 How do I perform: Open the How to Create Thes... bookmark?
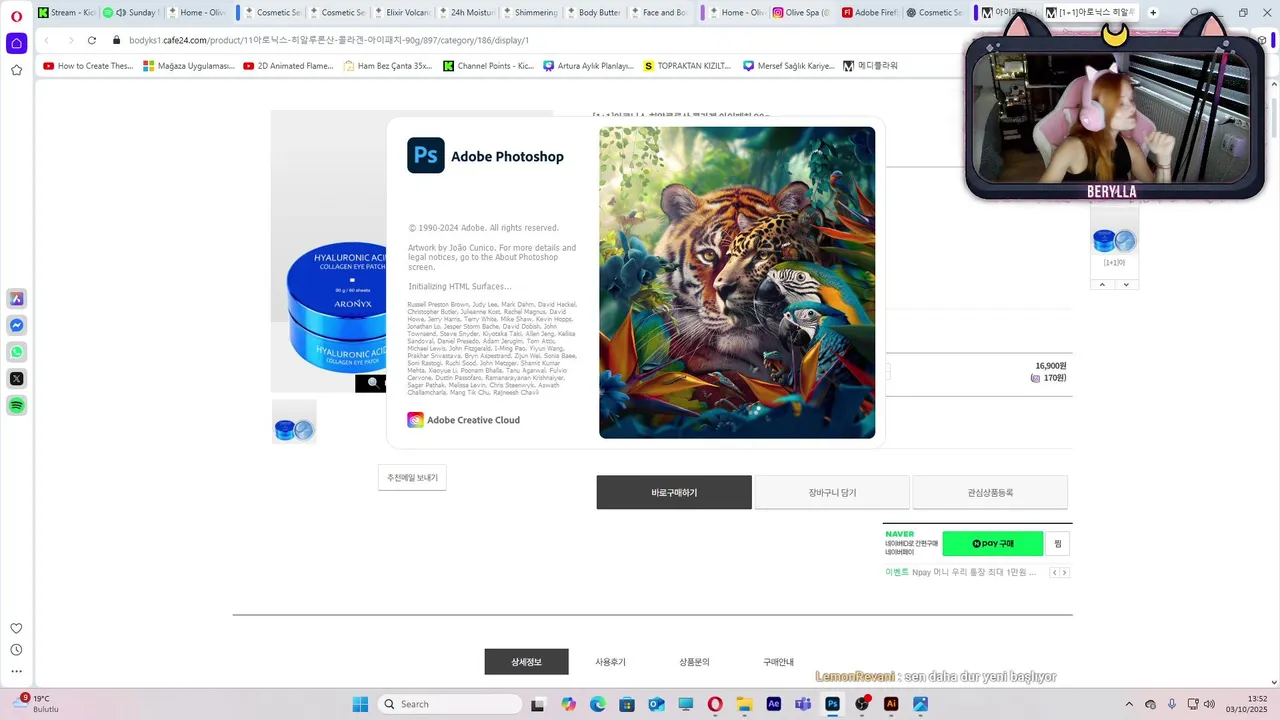88,66
